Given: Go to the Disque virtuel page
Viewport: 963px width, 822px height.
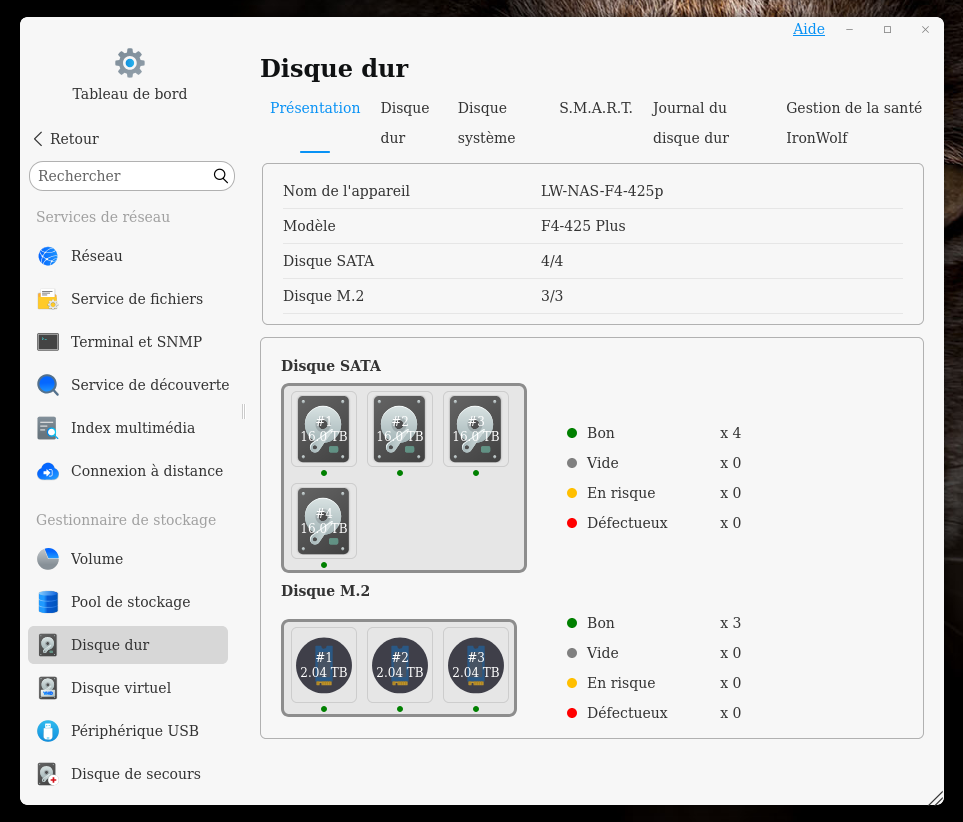Looking at the screenshot, I should click(120, 688).
